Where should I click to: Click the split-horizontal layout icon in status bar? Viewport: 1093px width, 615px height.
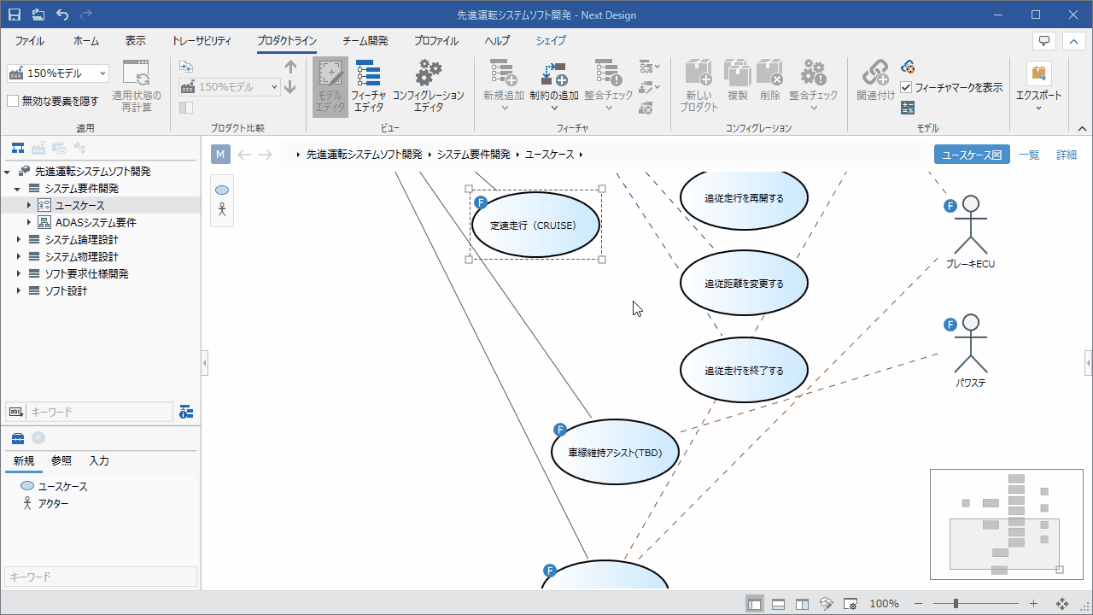[778, 604]
